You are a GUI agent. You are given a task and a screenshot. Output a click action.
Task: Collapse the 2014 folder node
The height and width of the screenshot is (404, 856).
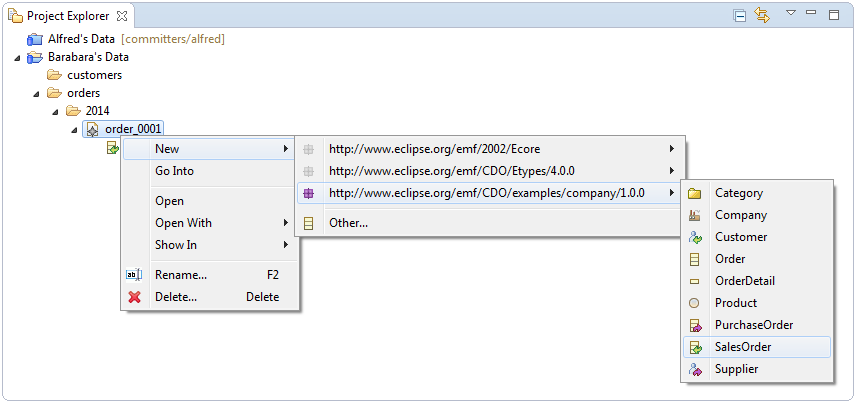point(55,112)
